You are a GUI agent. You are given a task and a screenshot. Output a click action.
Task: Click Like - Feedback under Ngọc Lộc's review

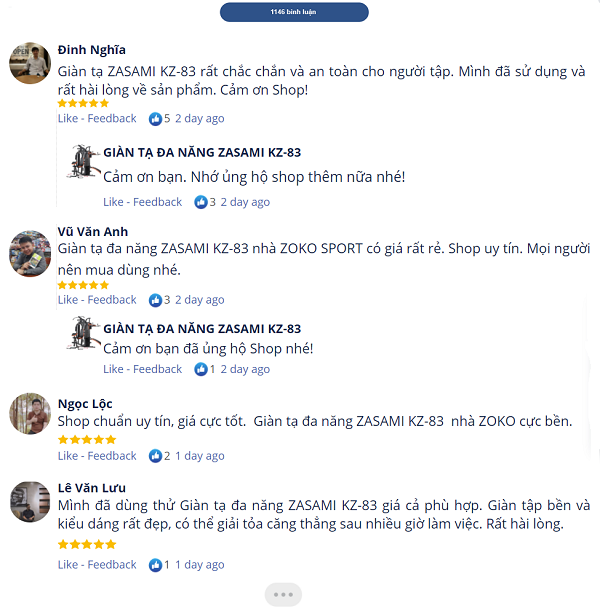click(x=97, y=456)
